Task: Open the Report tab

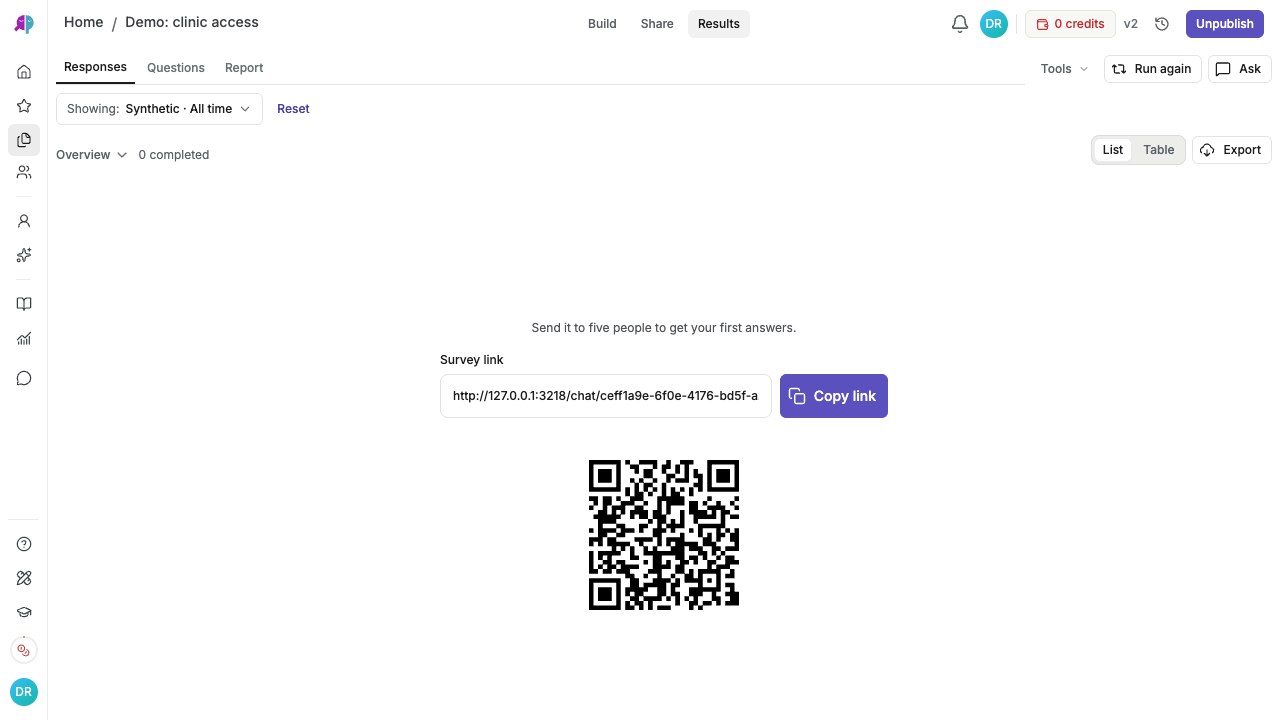Action: click(244, 67)
